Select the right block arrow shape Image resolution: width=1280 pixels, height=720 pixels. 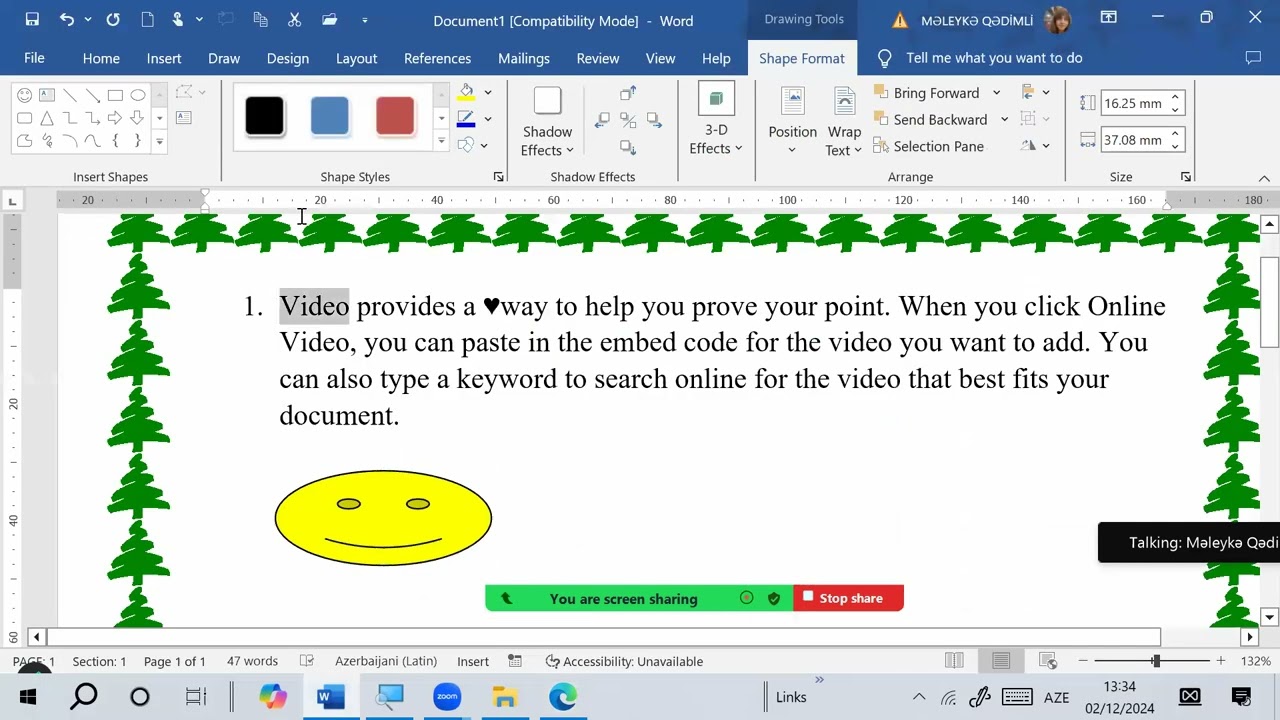[115, 118]
